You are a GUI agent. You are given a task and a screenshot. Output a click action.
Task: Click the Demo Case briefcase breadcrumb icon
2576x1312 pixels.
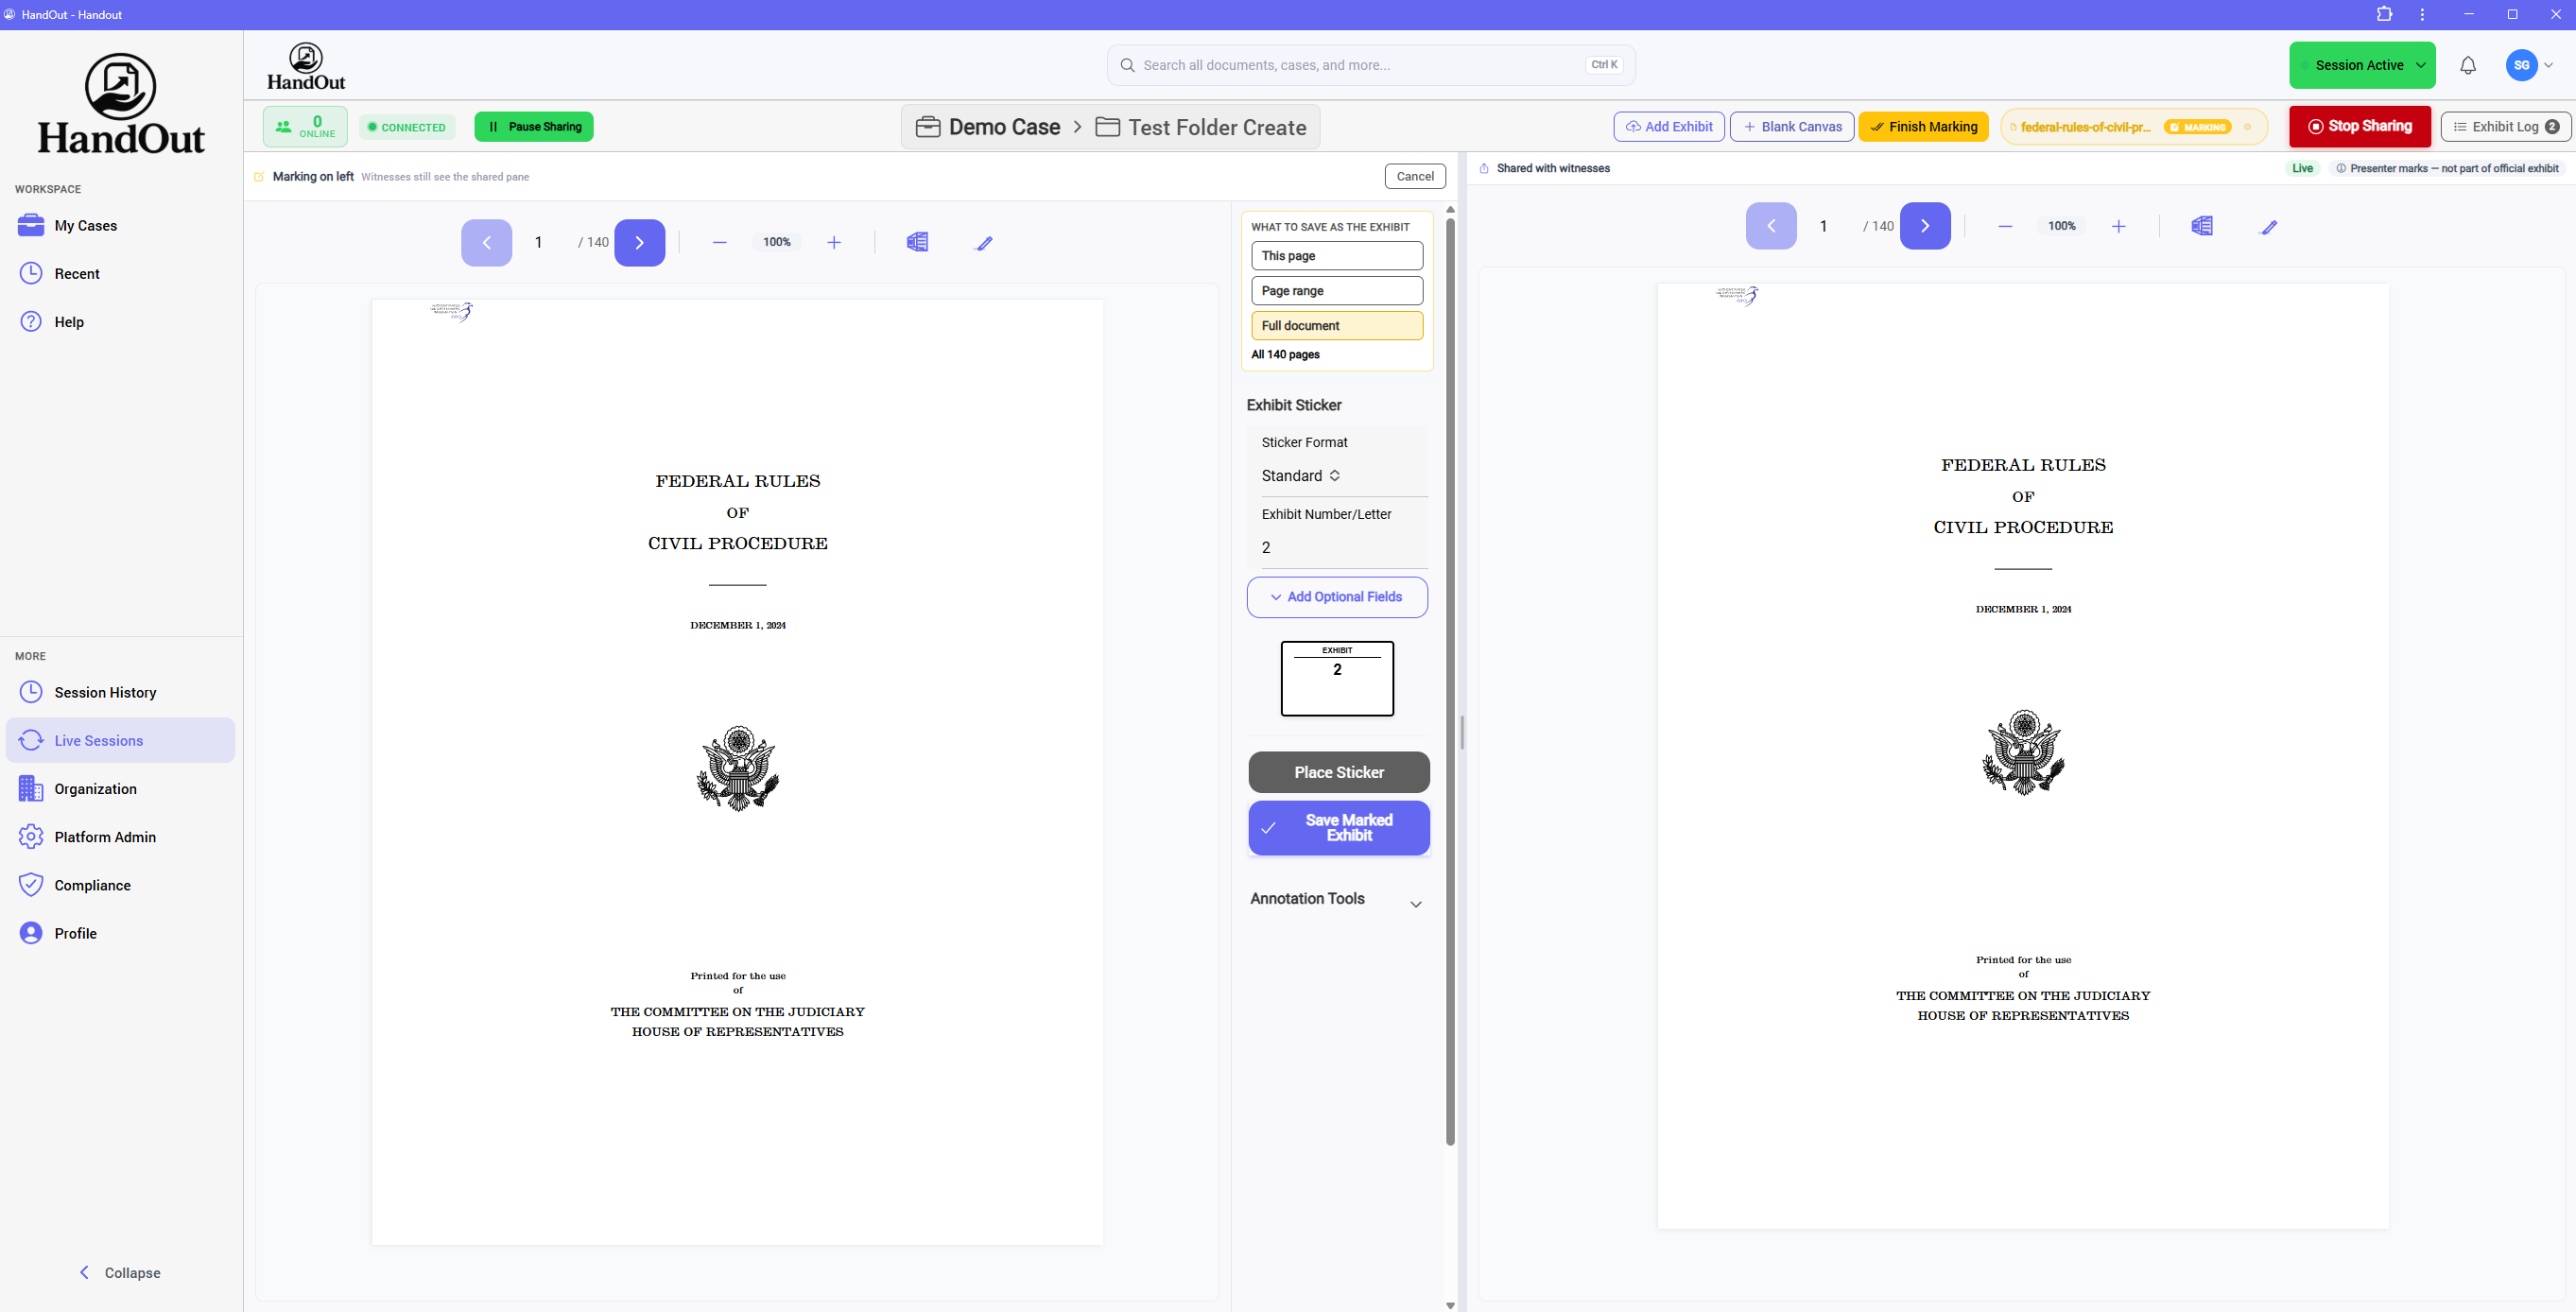928,127
